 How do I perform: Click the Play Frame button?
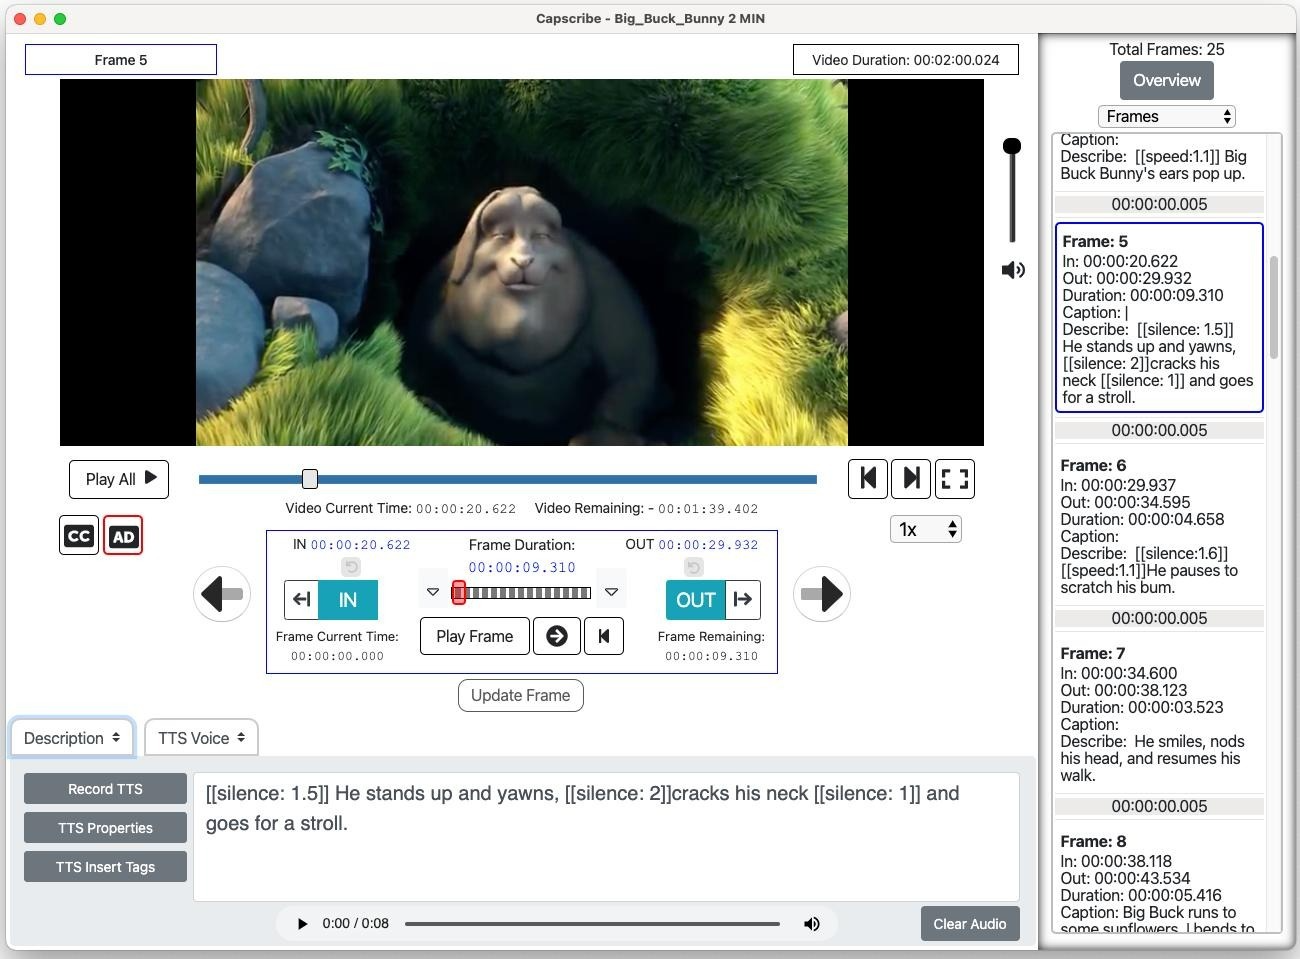click(x=475, y=636)
